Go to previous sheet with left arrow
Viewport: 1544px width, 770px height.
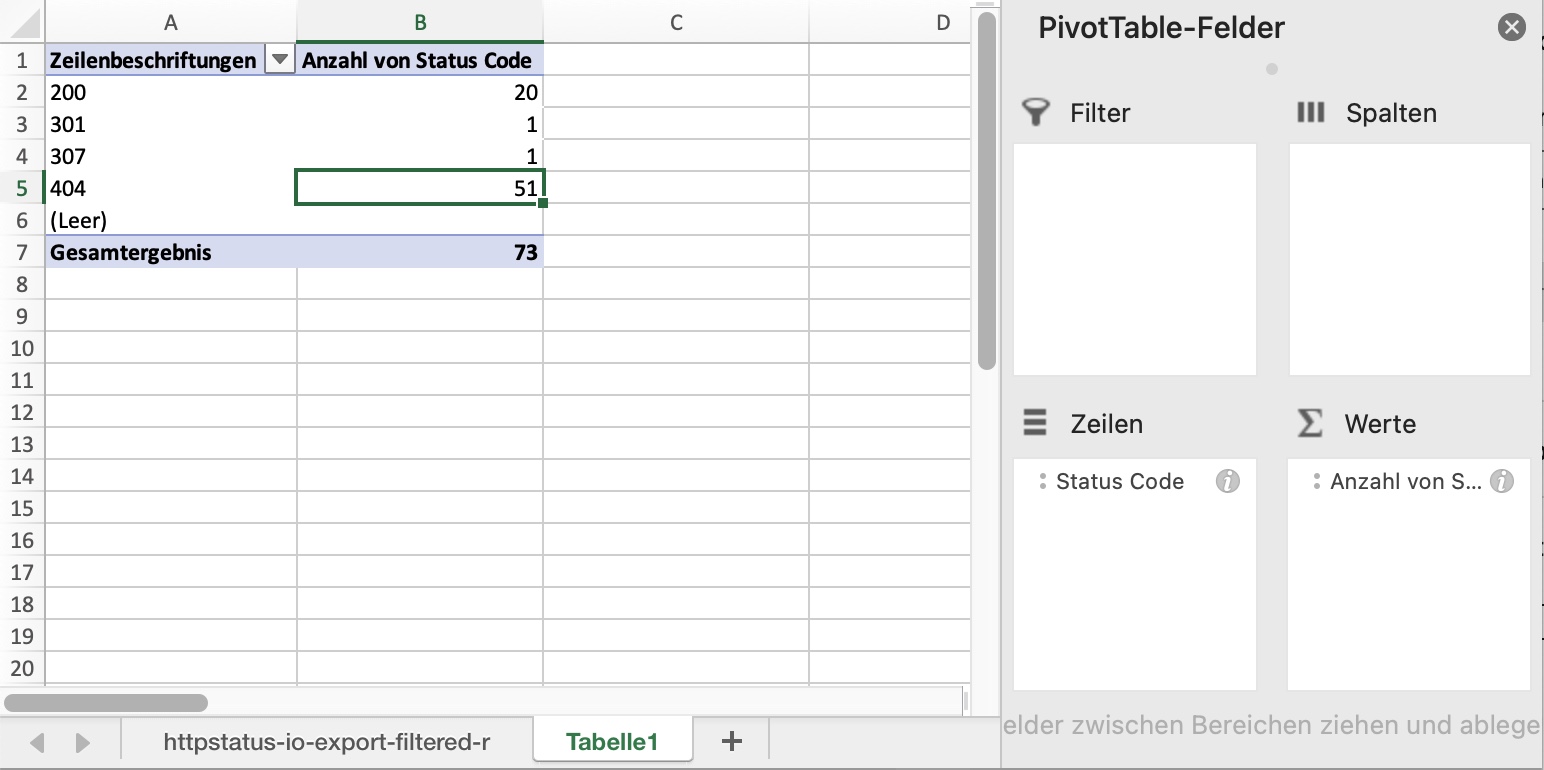coord(38,742)
